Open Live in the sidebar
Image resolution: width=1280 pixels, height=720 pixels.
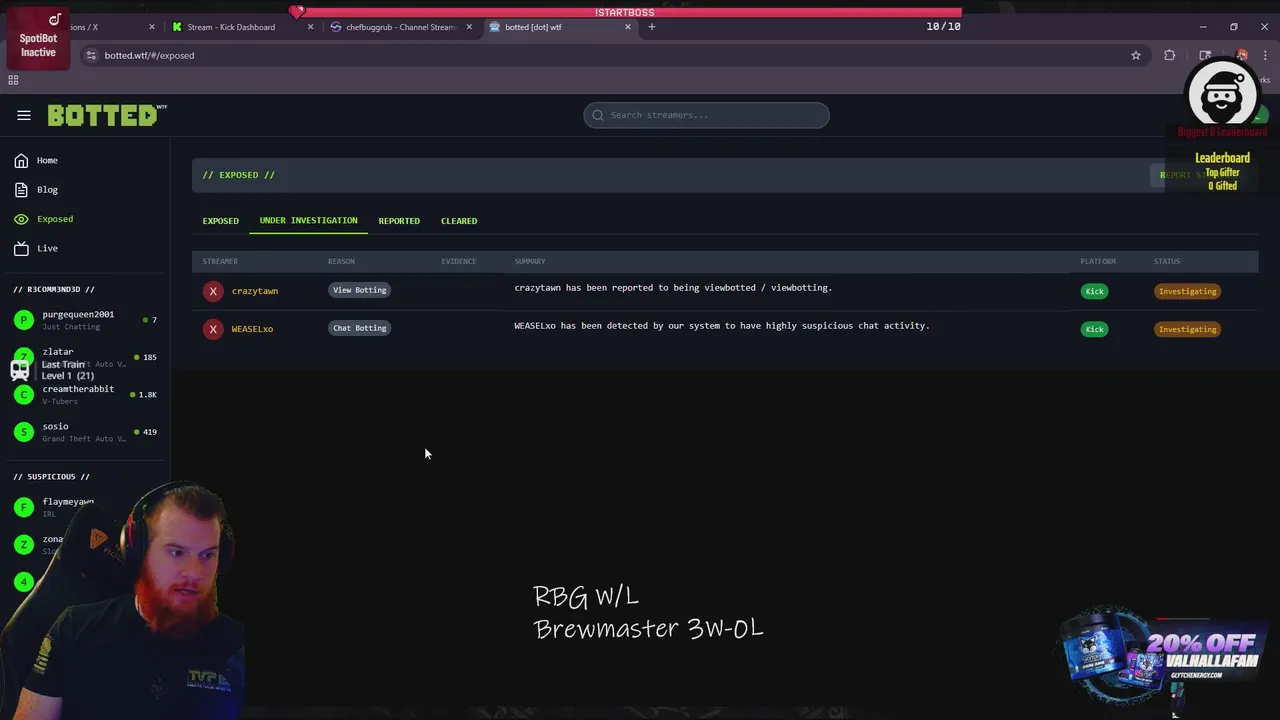tap(47, 248)
